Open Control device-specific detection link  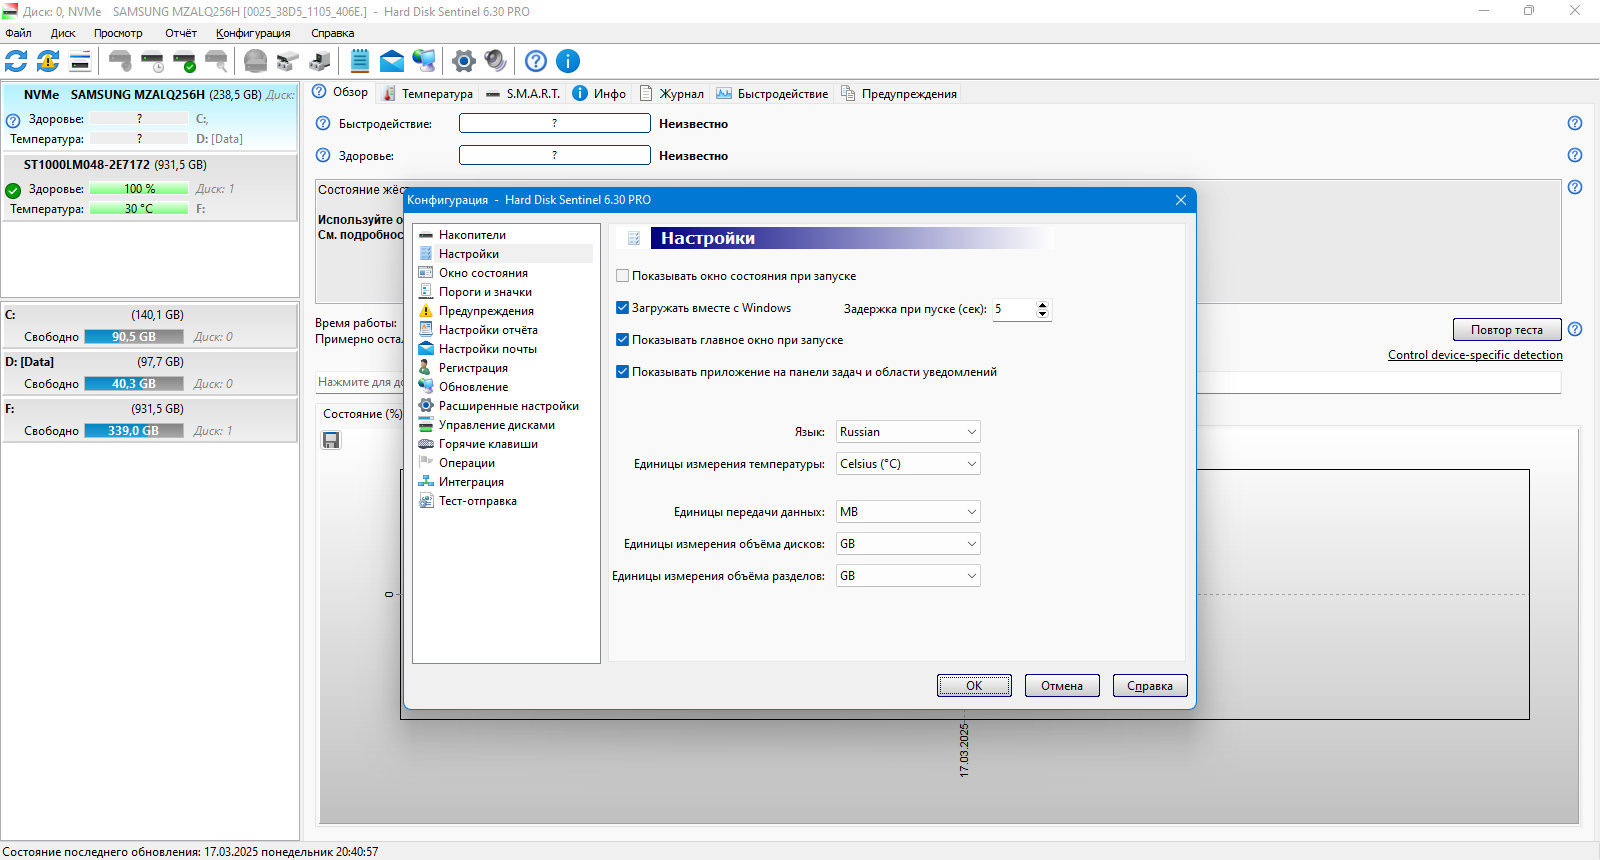point(1475,355)
